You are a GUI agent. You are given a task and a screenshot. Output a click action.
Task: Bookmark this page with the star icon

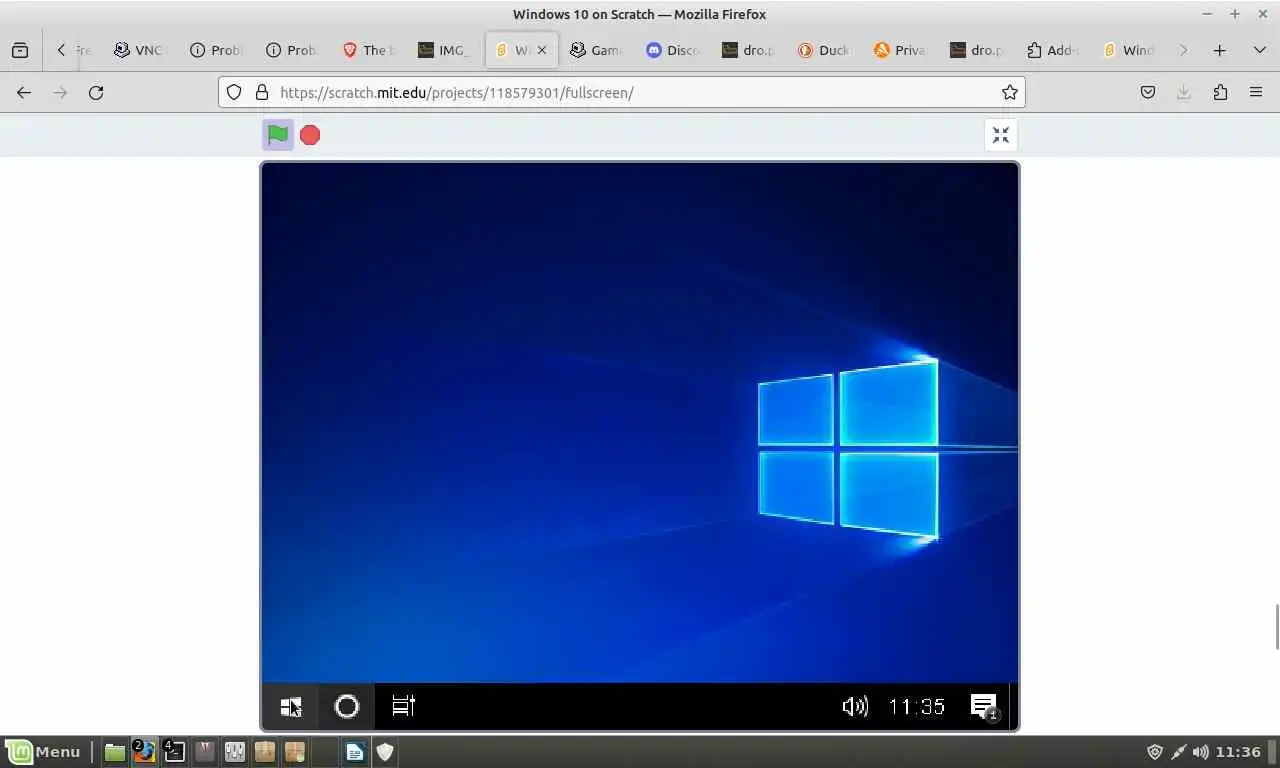pyautogui.click(x=1010, y=92)
